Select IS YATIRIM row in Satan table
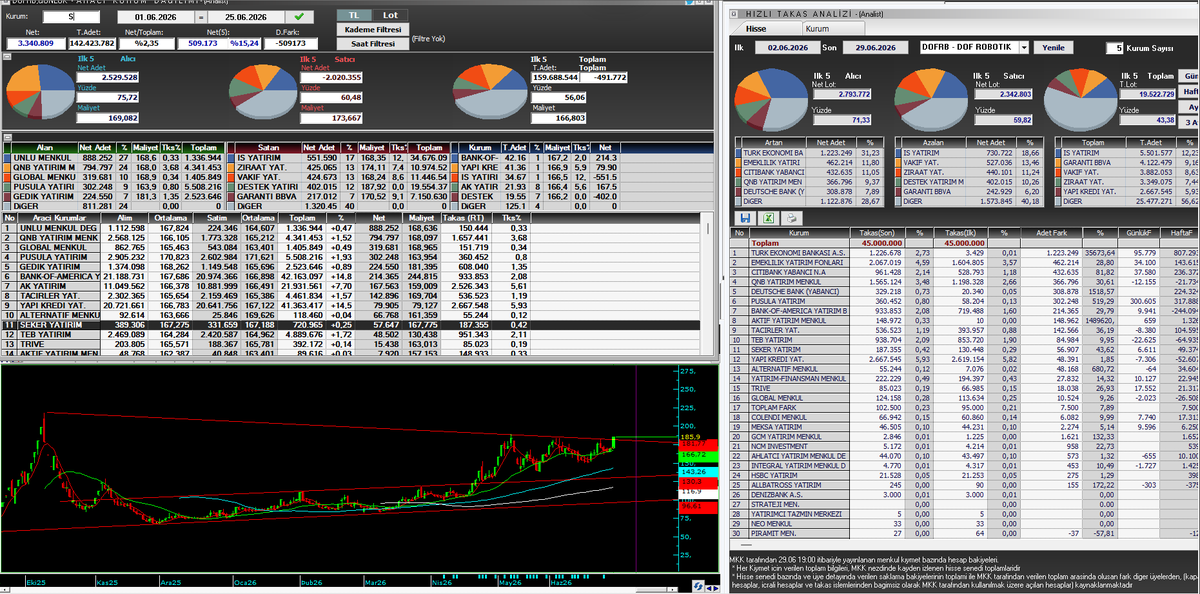The width and height of the screenshot is (1200, 594). (337, 158)
